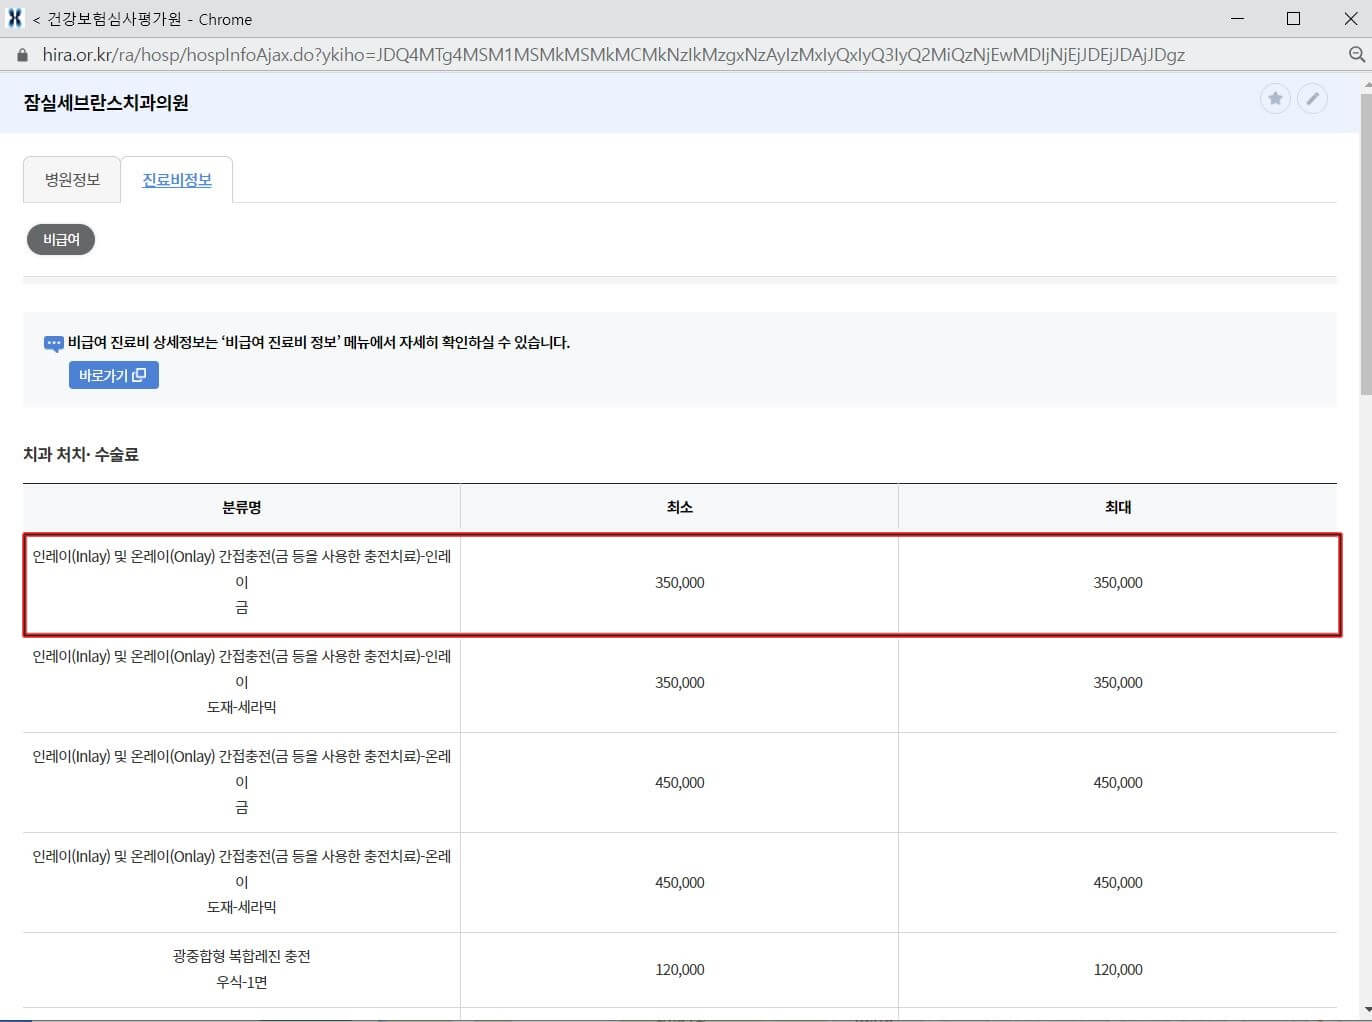Image resolution: width=1372 pixels, height=1022 pixels.
Task: Click the padlock icon in the address bar
Action: [21, 55]
